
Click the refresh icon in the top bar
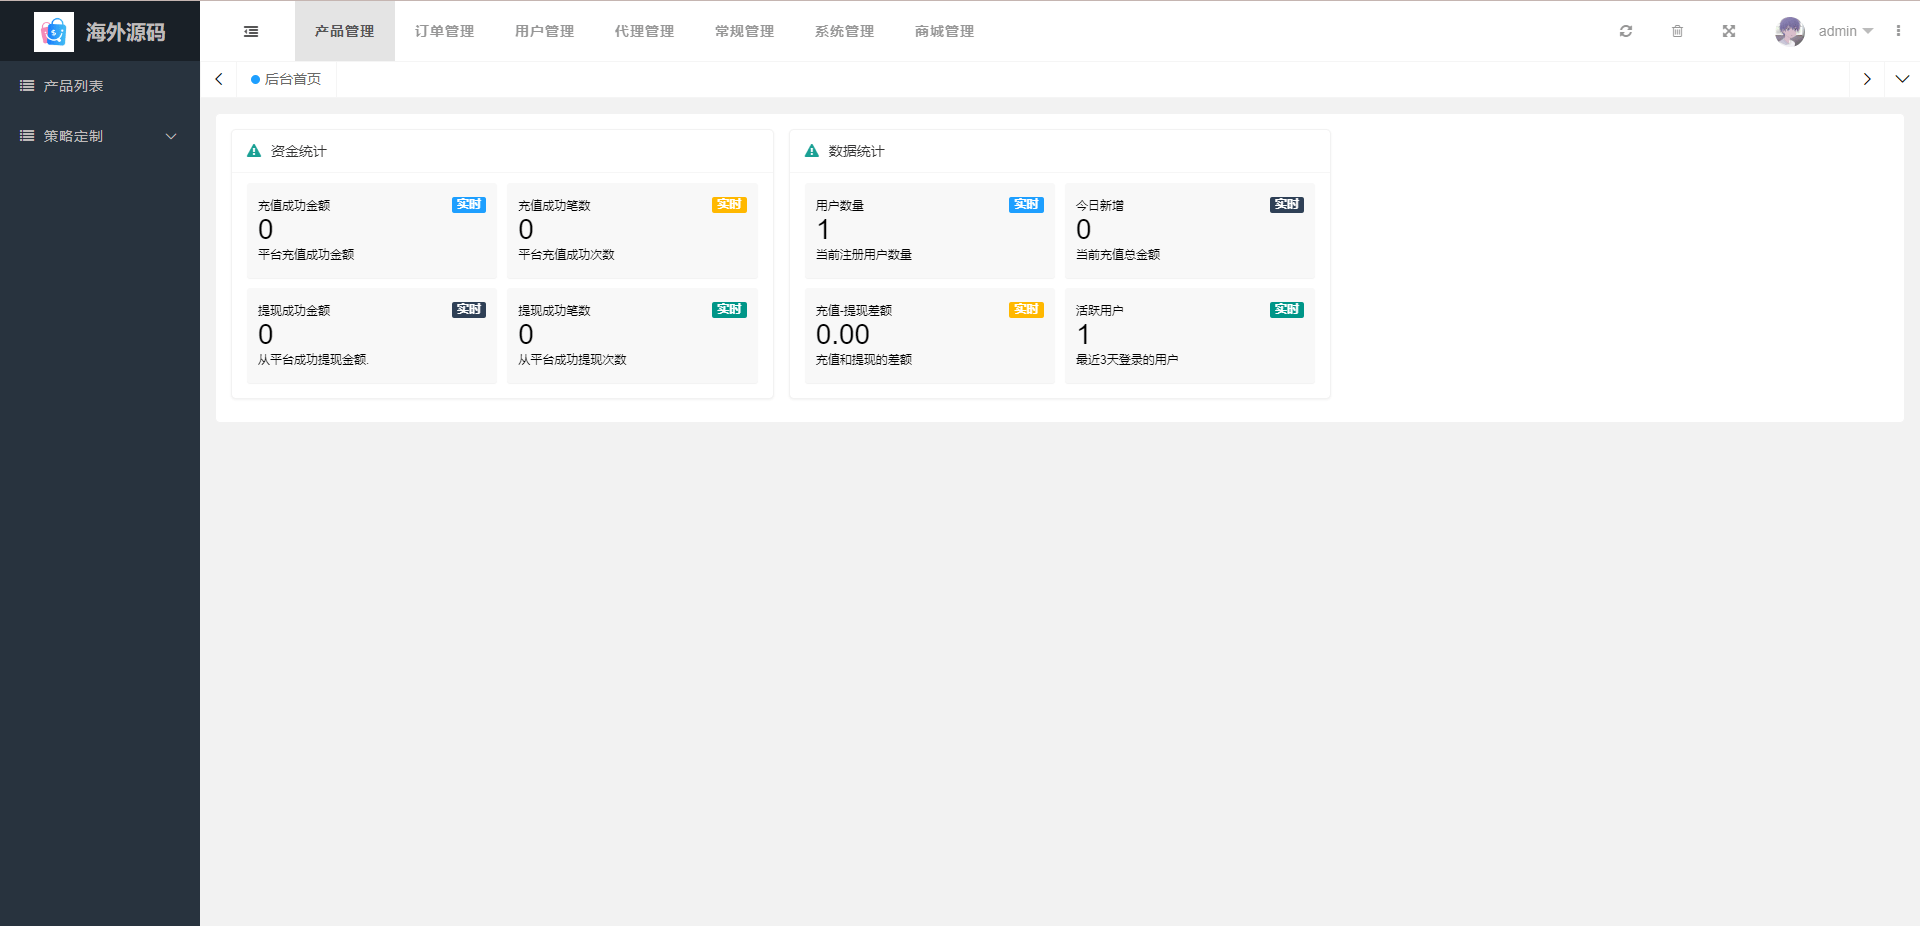[1626, 32]
